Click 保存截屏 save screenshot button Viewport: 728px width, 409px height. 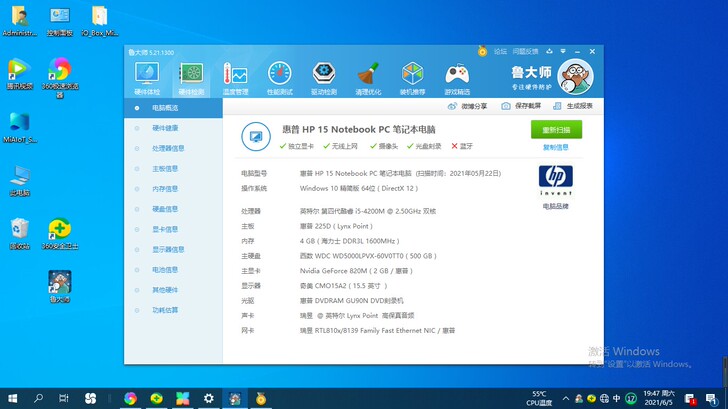(x=521, y=106)
